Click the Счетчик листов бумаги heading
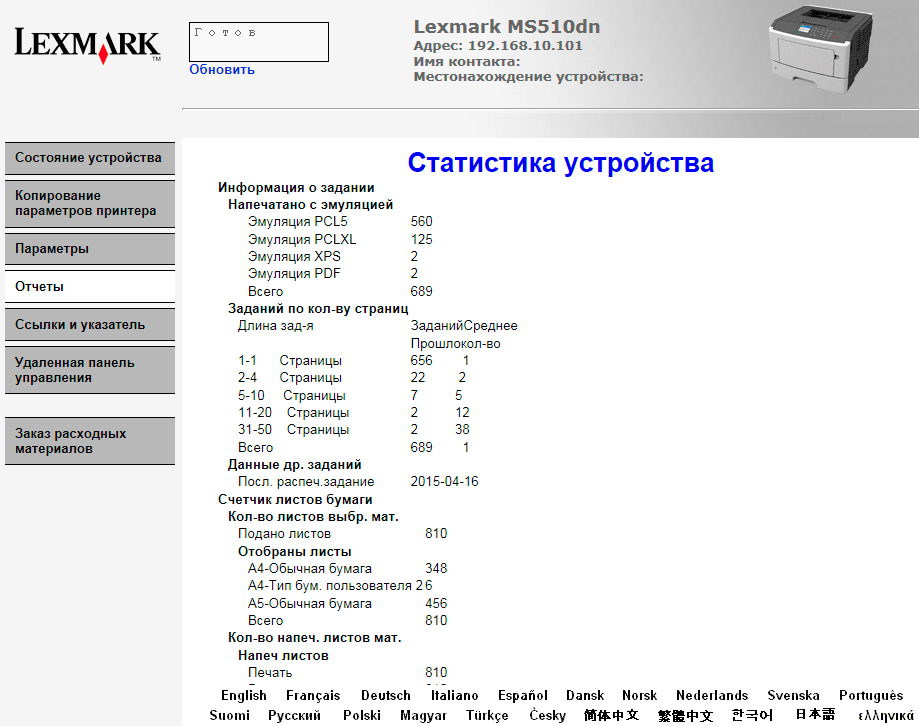The height and width of the screenshot is (726, 919). (x=295, y=499)
